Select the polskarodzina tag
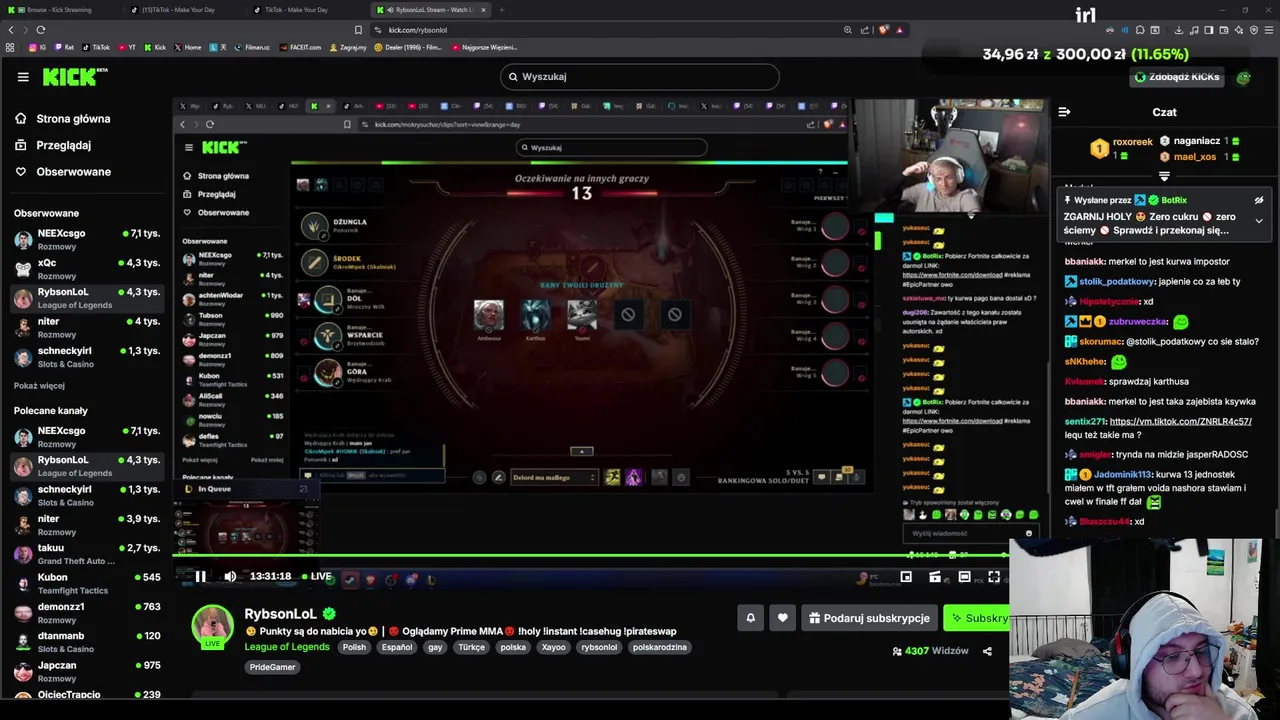 (x=660, y=647)
